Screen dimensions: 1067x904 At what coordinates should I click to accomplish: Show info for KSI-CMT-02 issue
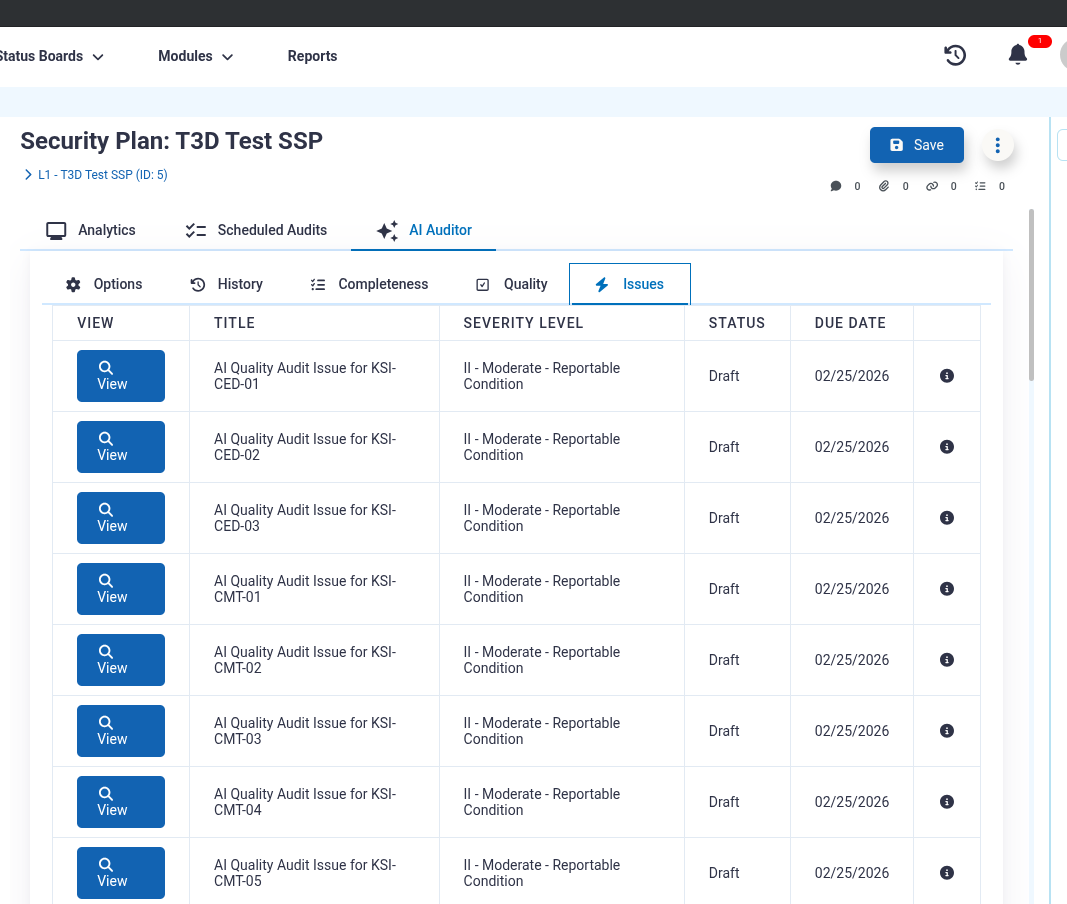coord(947,660)
